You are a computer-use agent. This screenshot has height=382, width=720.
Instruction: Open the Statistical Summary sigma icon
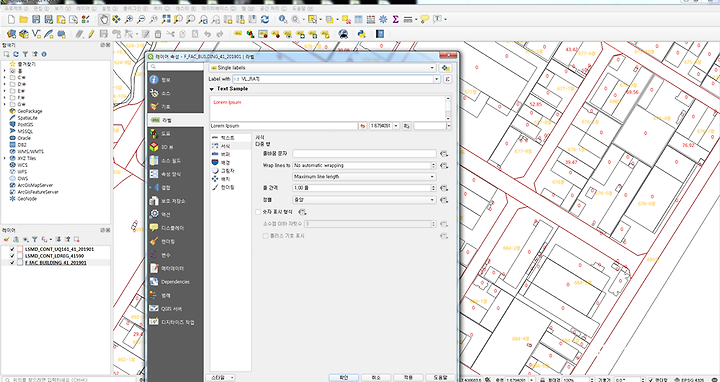tap(395, 19)
